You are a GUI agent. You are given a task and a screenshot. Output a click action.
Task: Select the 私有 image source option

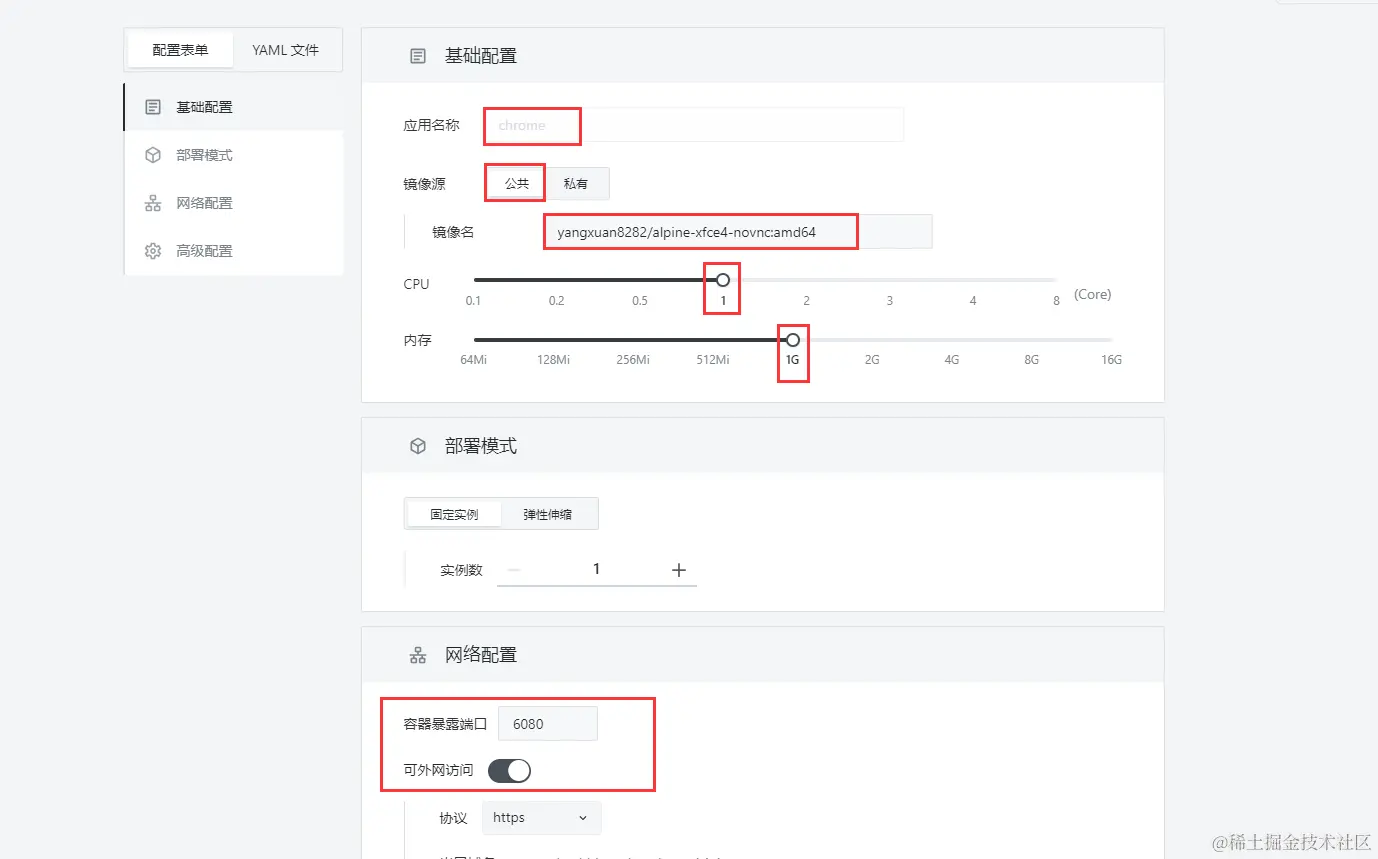click(x=576, y=184)
